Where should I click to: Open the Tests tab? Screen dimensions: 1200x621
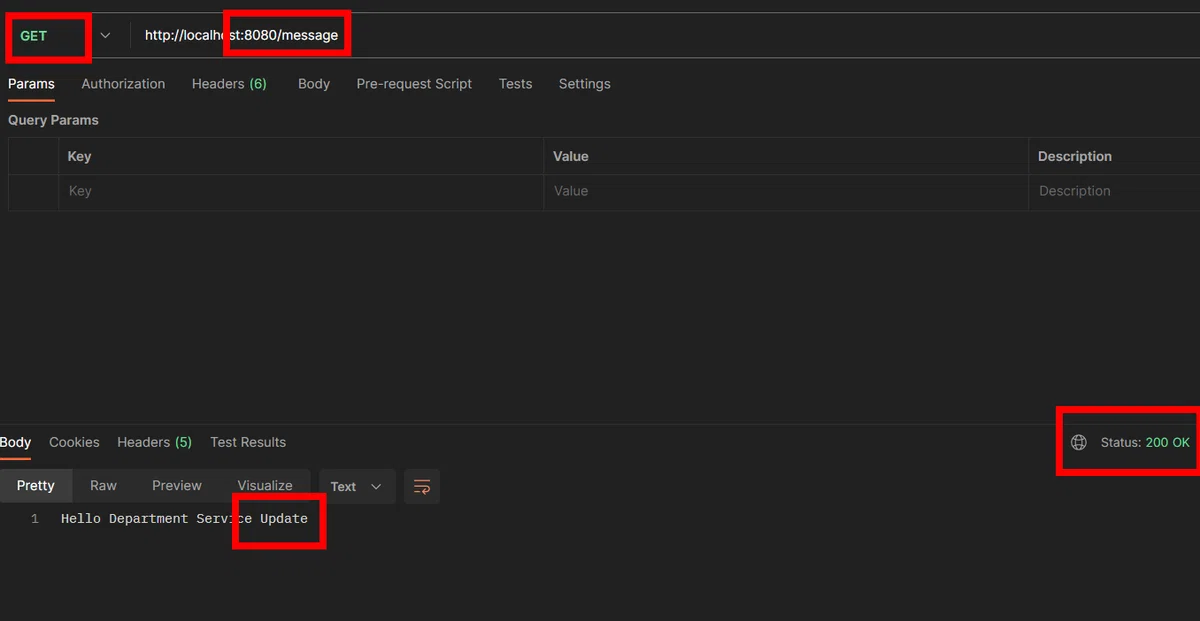tap(515, 84)
